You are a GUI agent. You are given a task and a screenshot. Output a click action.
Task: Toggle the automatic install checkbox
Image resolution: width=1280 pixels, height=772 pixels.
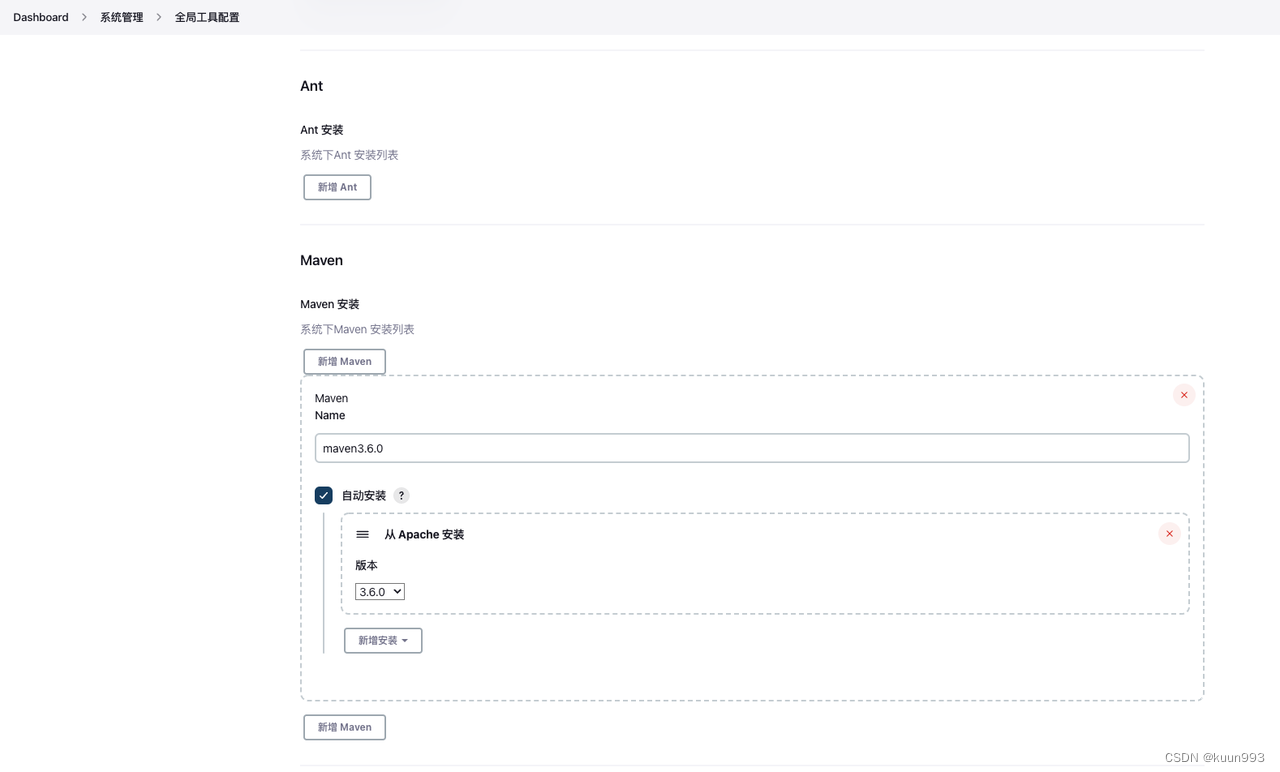[x=324, y=496]
